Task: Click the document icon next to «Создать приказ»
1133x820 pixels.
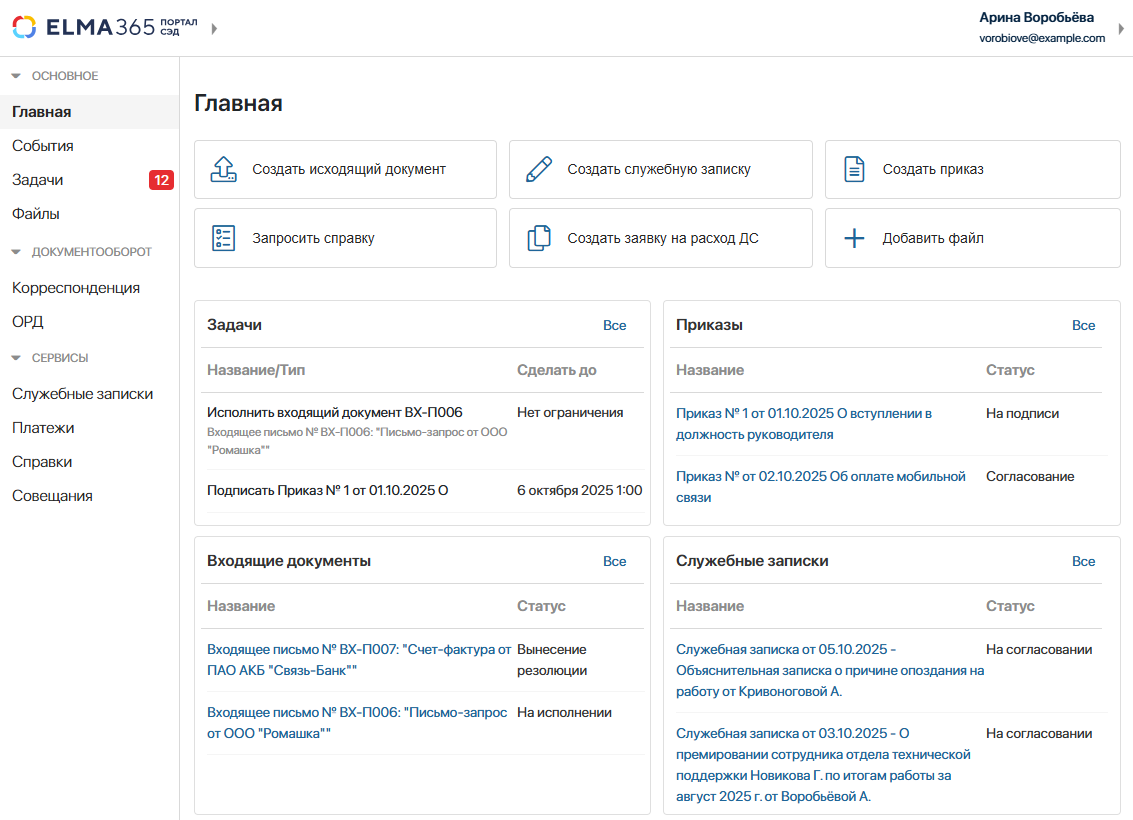Action: (x=853, y=169)
